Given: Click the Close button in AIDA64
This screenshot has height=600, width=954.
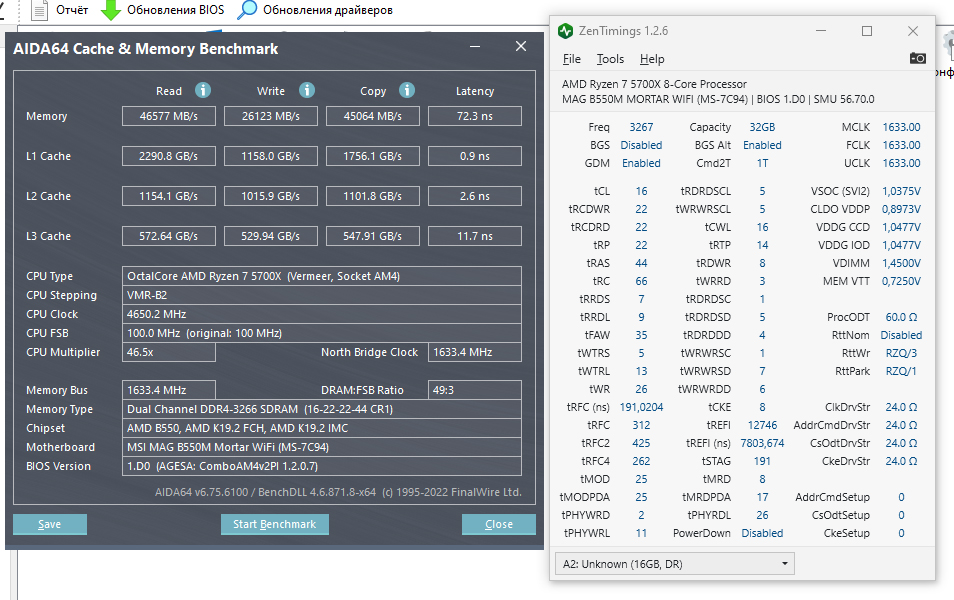Looking at the screenshot, I should pos(498,524).
